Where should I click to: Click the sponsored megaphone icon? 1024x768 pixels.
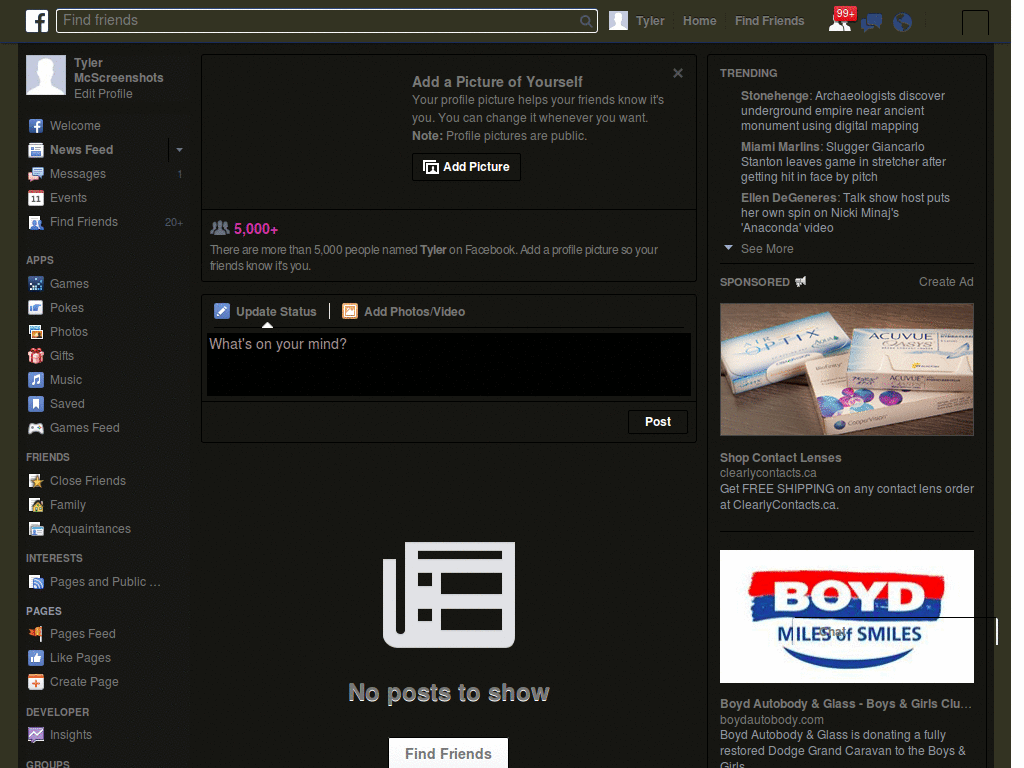coord(800,281)
